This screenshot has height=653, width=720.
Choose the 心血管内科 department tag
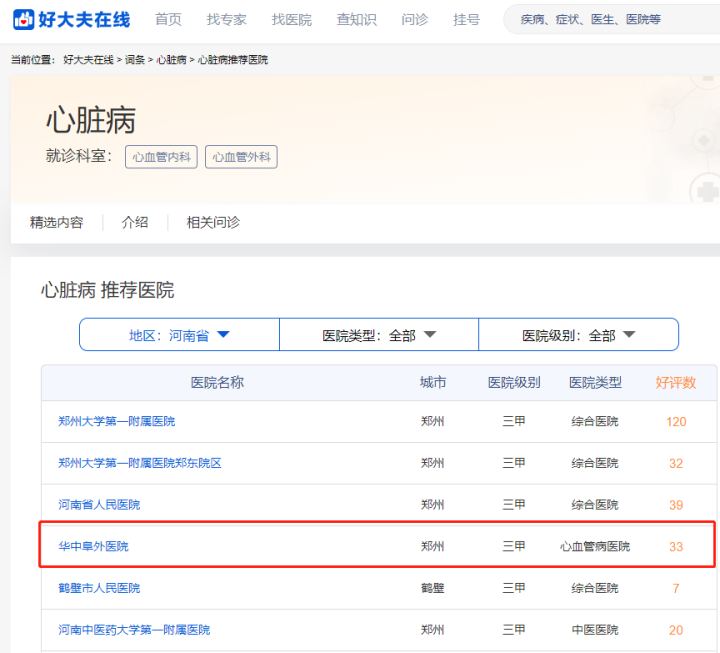(x=161, y=157)
